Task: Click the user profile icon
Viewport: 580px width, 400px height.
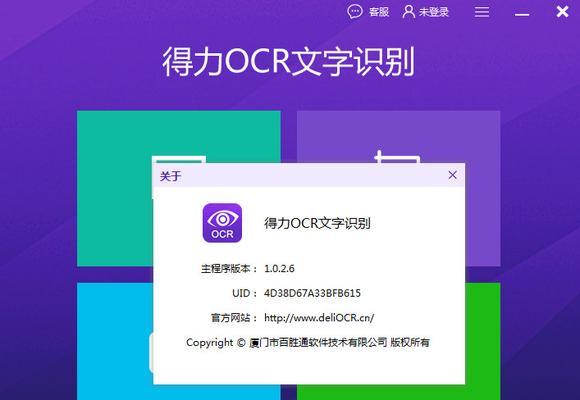Action: coord(408,12)
